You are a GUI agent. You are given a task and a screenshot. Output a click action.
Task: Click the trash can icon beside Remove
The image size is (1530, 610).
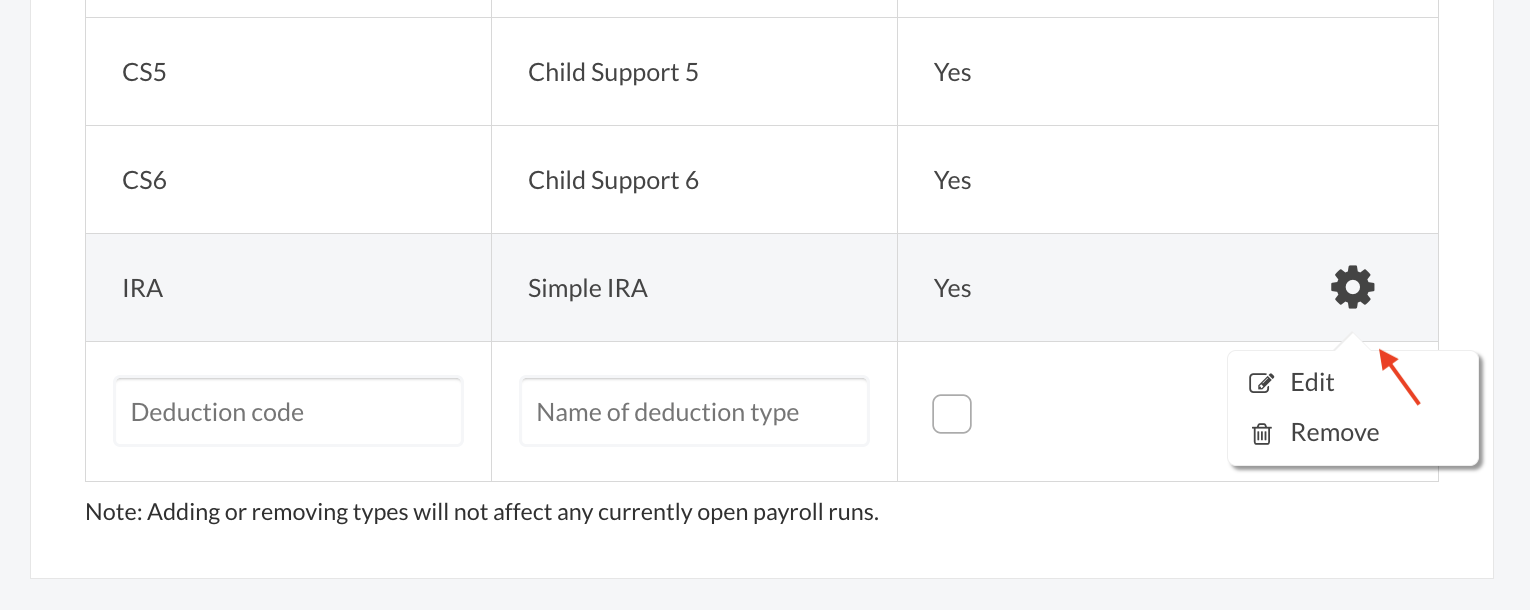click(x=1262, y=434)
